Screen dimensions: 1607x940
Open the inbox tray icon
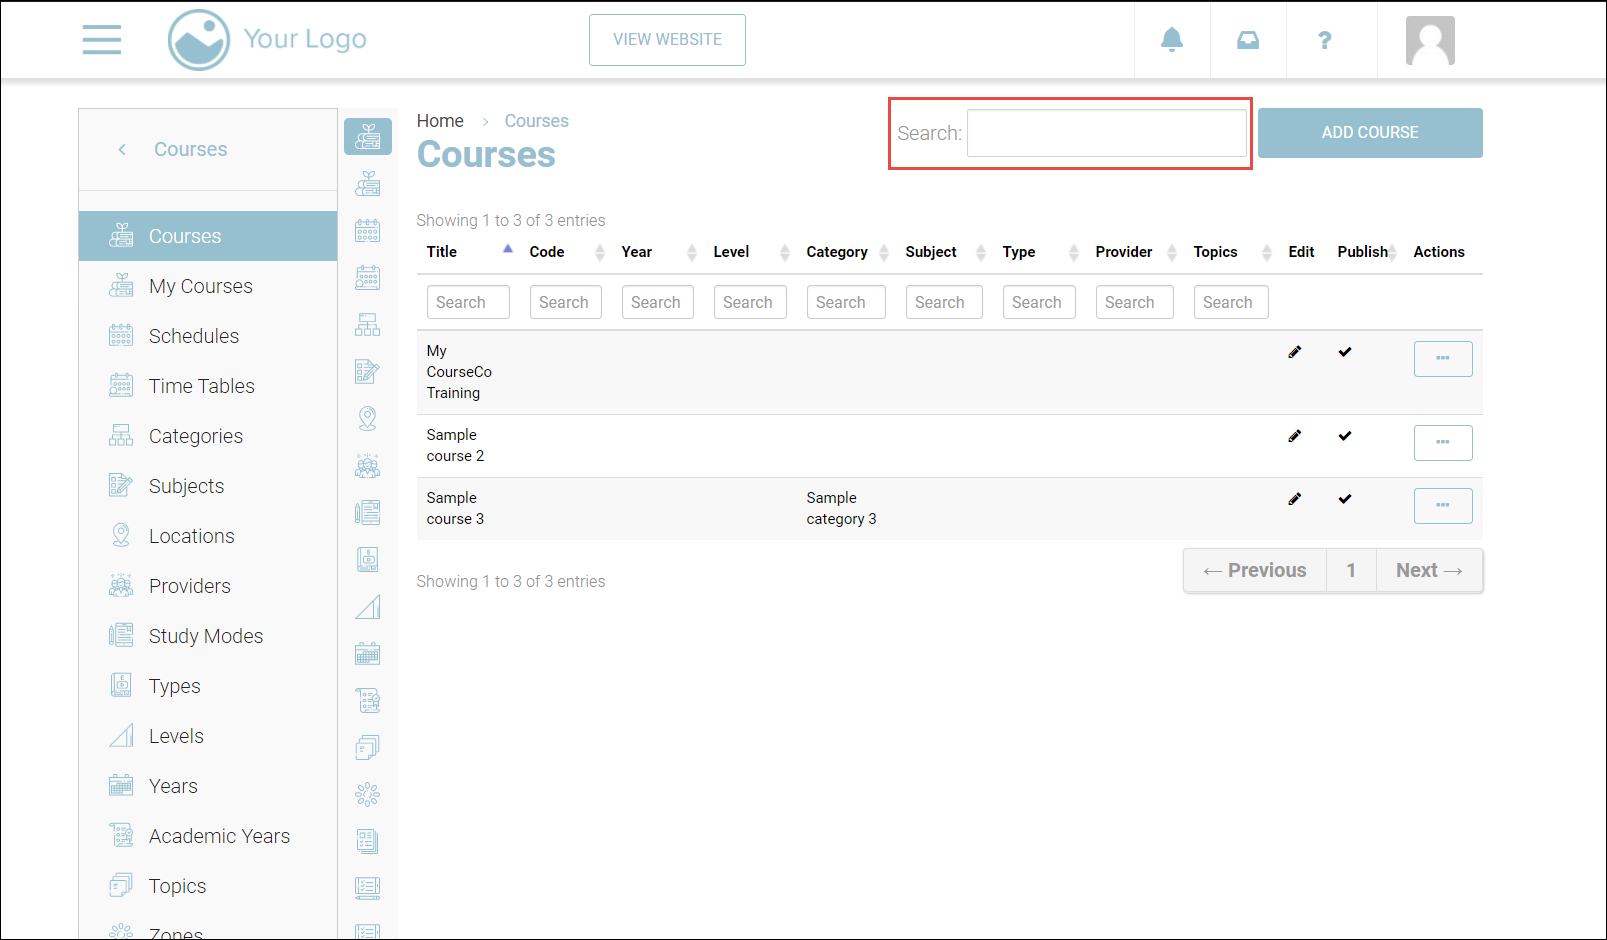(x=1247, y=40)
